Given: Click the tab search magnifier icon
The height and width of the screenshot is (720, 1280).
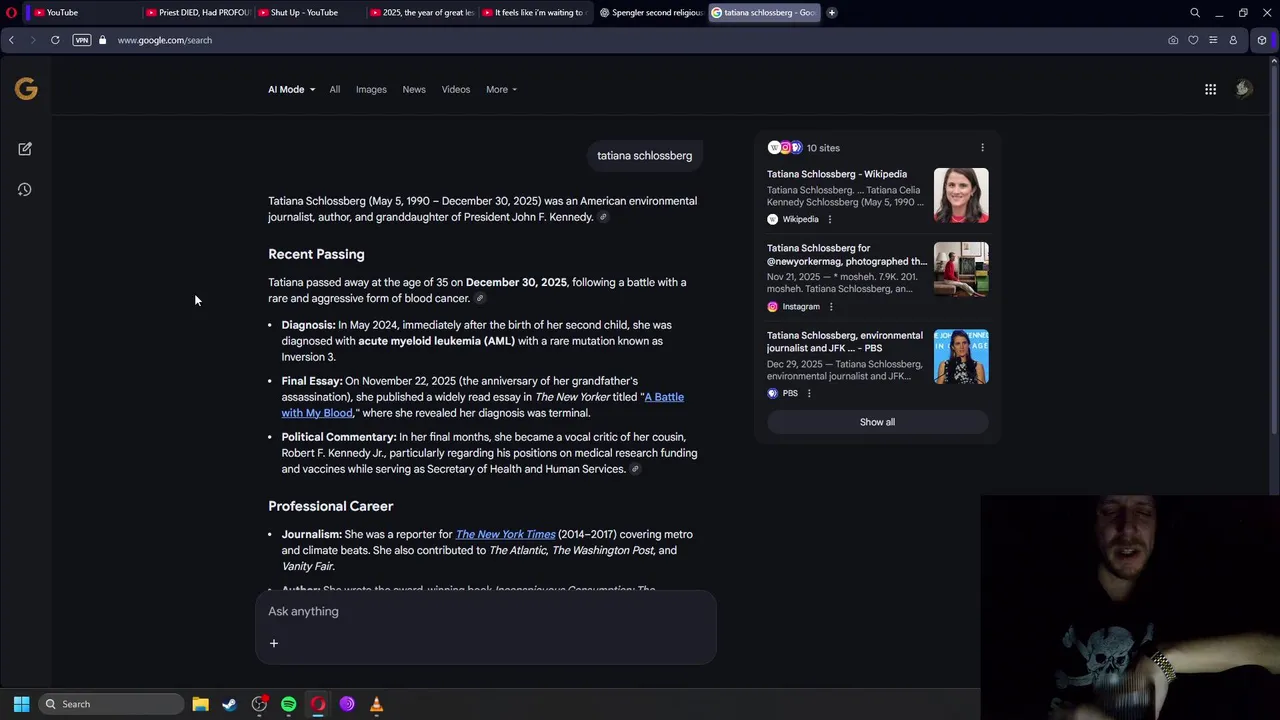Looking at the screenshot, I should tap(1195, 13).
